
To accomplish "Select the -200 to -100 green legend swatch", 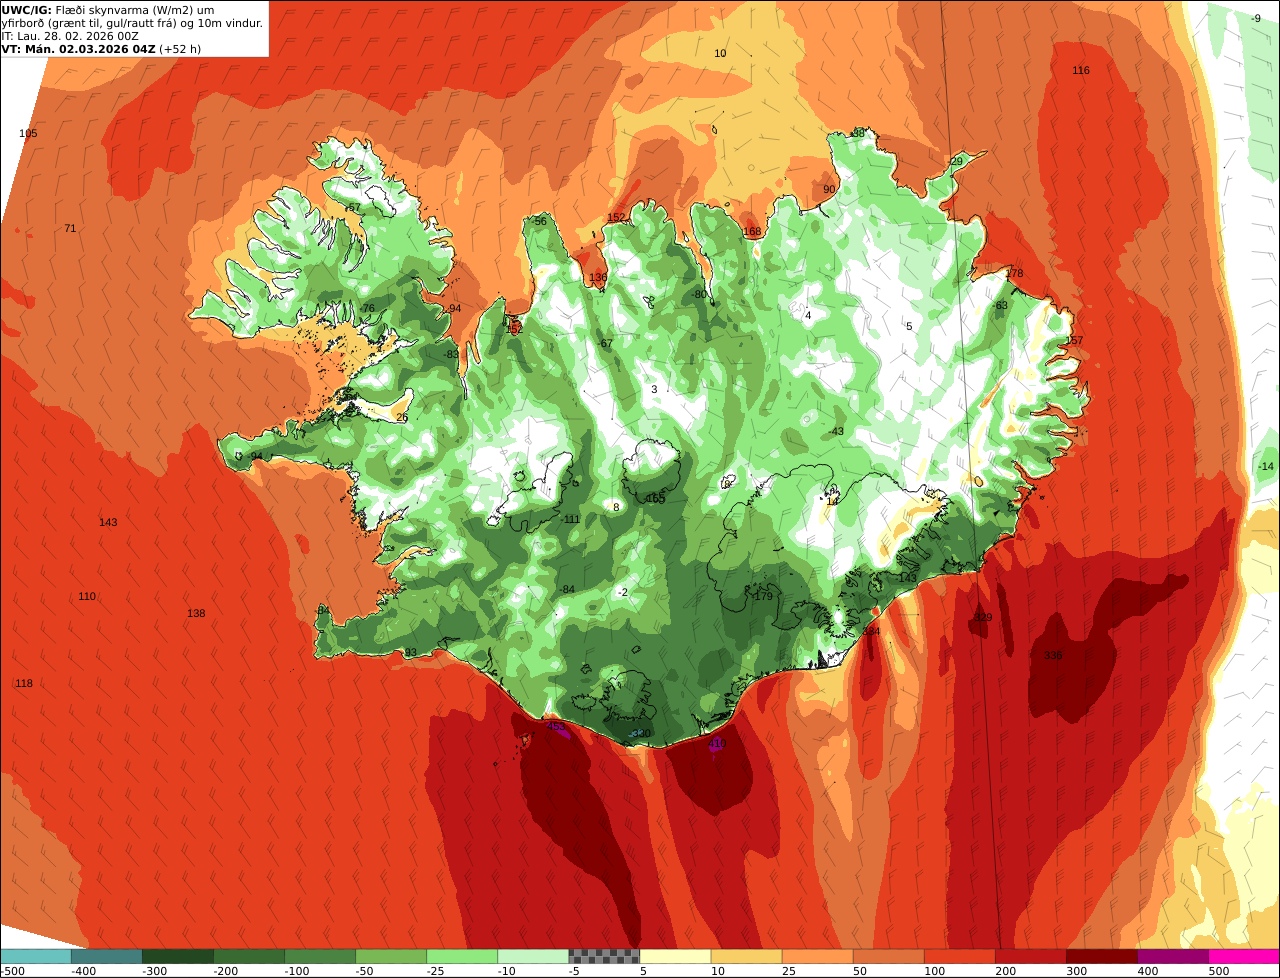I will point(248,956).
